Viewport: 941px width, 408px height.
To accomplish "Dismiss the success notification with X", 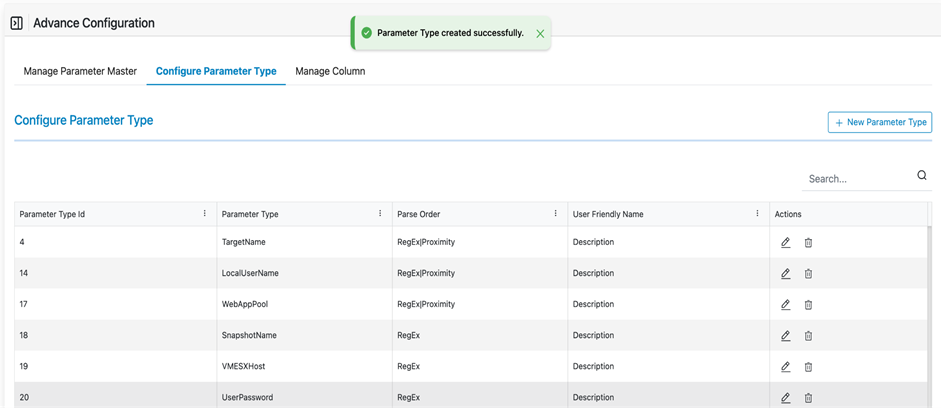I will coord(540,34).
